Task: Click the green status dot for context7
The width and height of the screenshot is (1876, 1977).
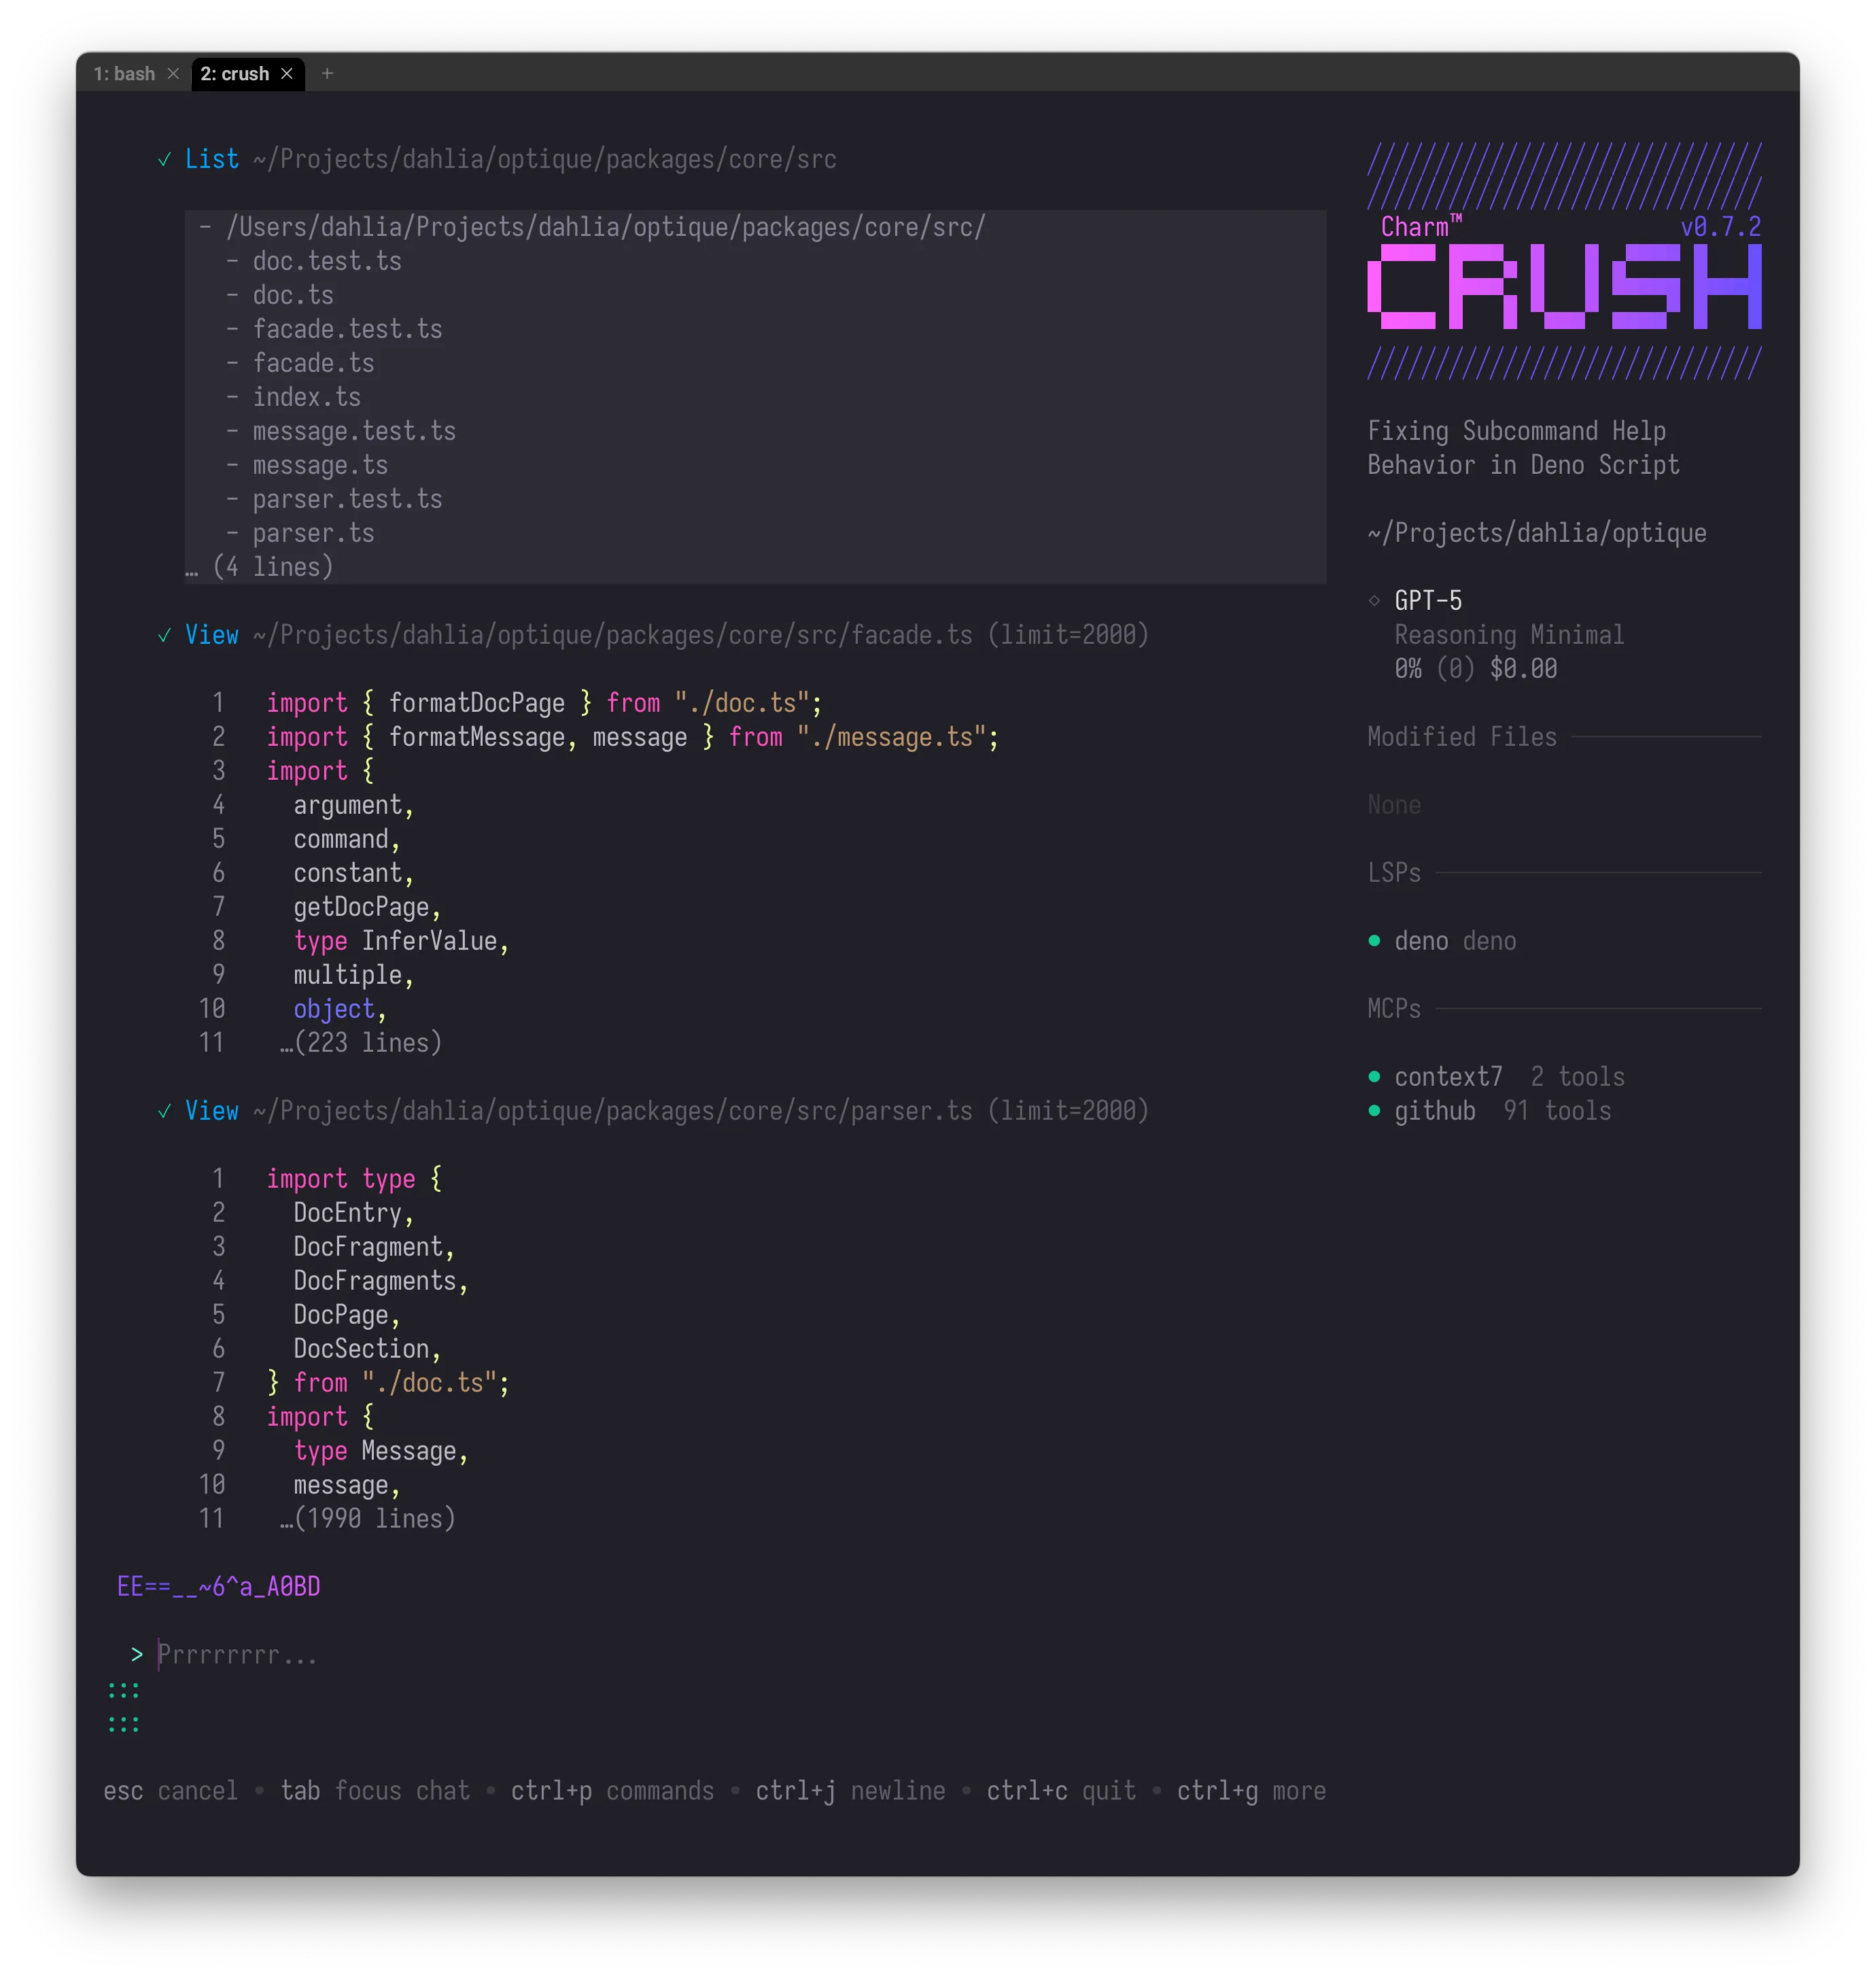Action: click(1374, 1077)
